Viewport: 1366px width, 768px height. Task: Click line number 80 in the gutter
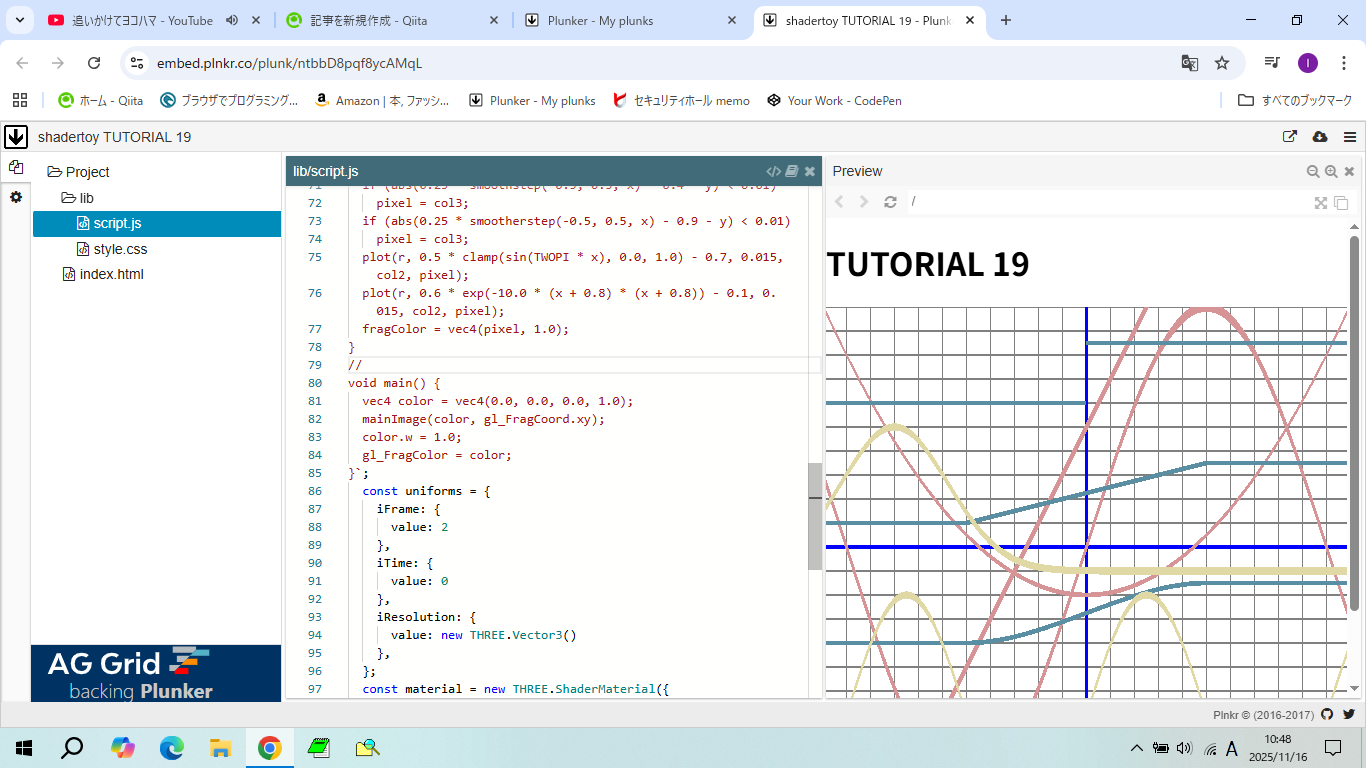[x=315, y=383]
